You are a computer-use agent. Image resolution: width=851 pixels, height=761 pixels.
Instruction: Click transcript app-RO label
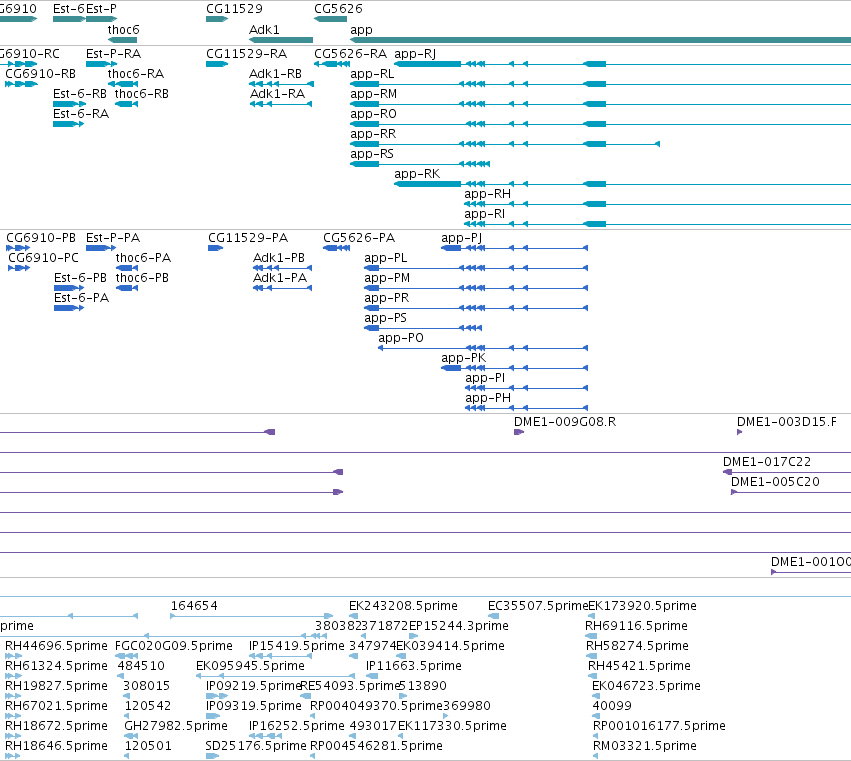(x=373, y=115)
